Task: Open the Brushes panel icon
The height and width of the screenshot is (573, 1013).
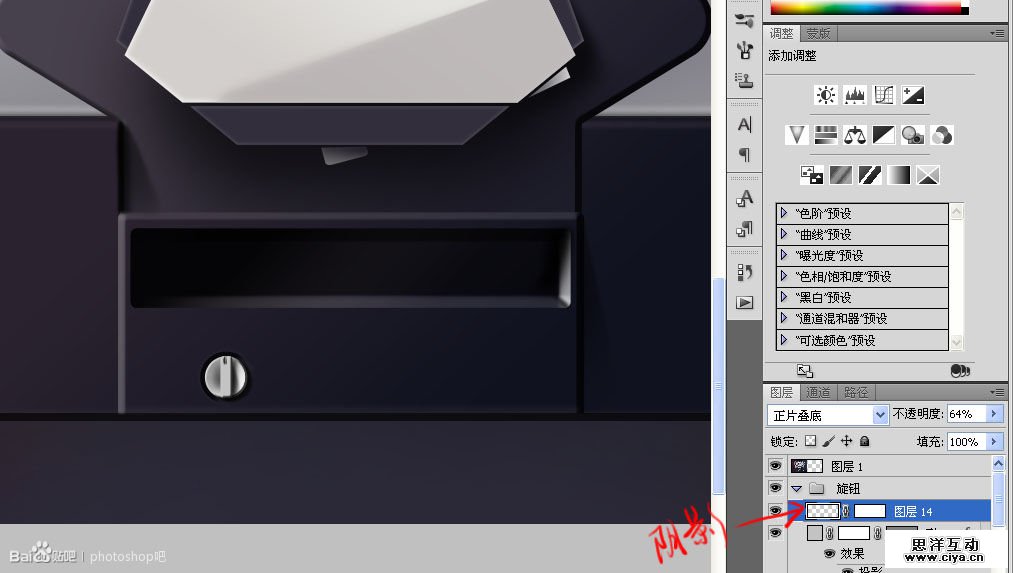Action: click(x=744, y=20)
